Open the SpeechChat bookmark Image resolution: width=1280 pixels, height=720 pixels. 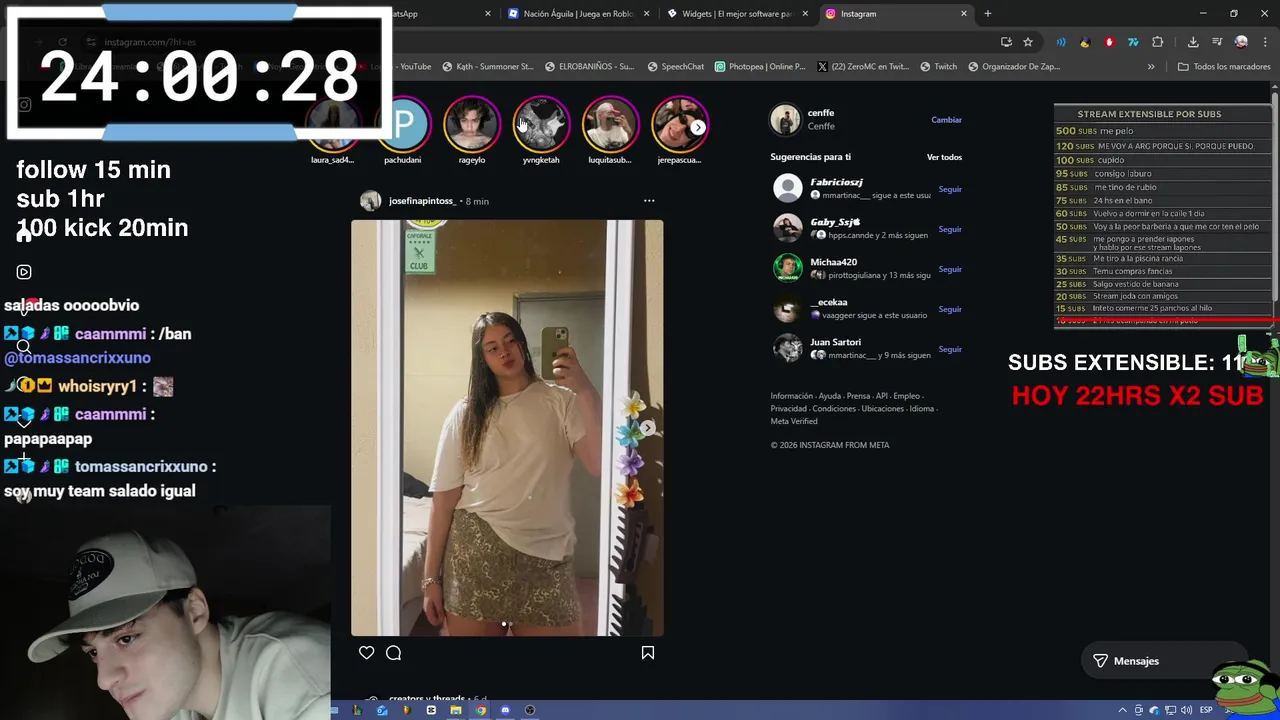click(x=676, y=67)
